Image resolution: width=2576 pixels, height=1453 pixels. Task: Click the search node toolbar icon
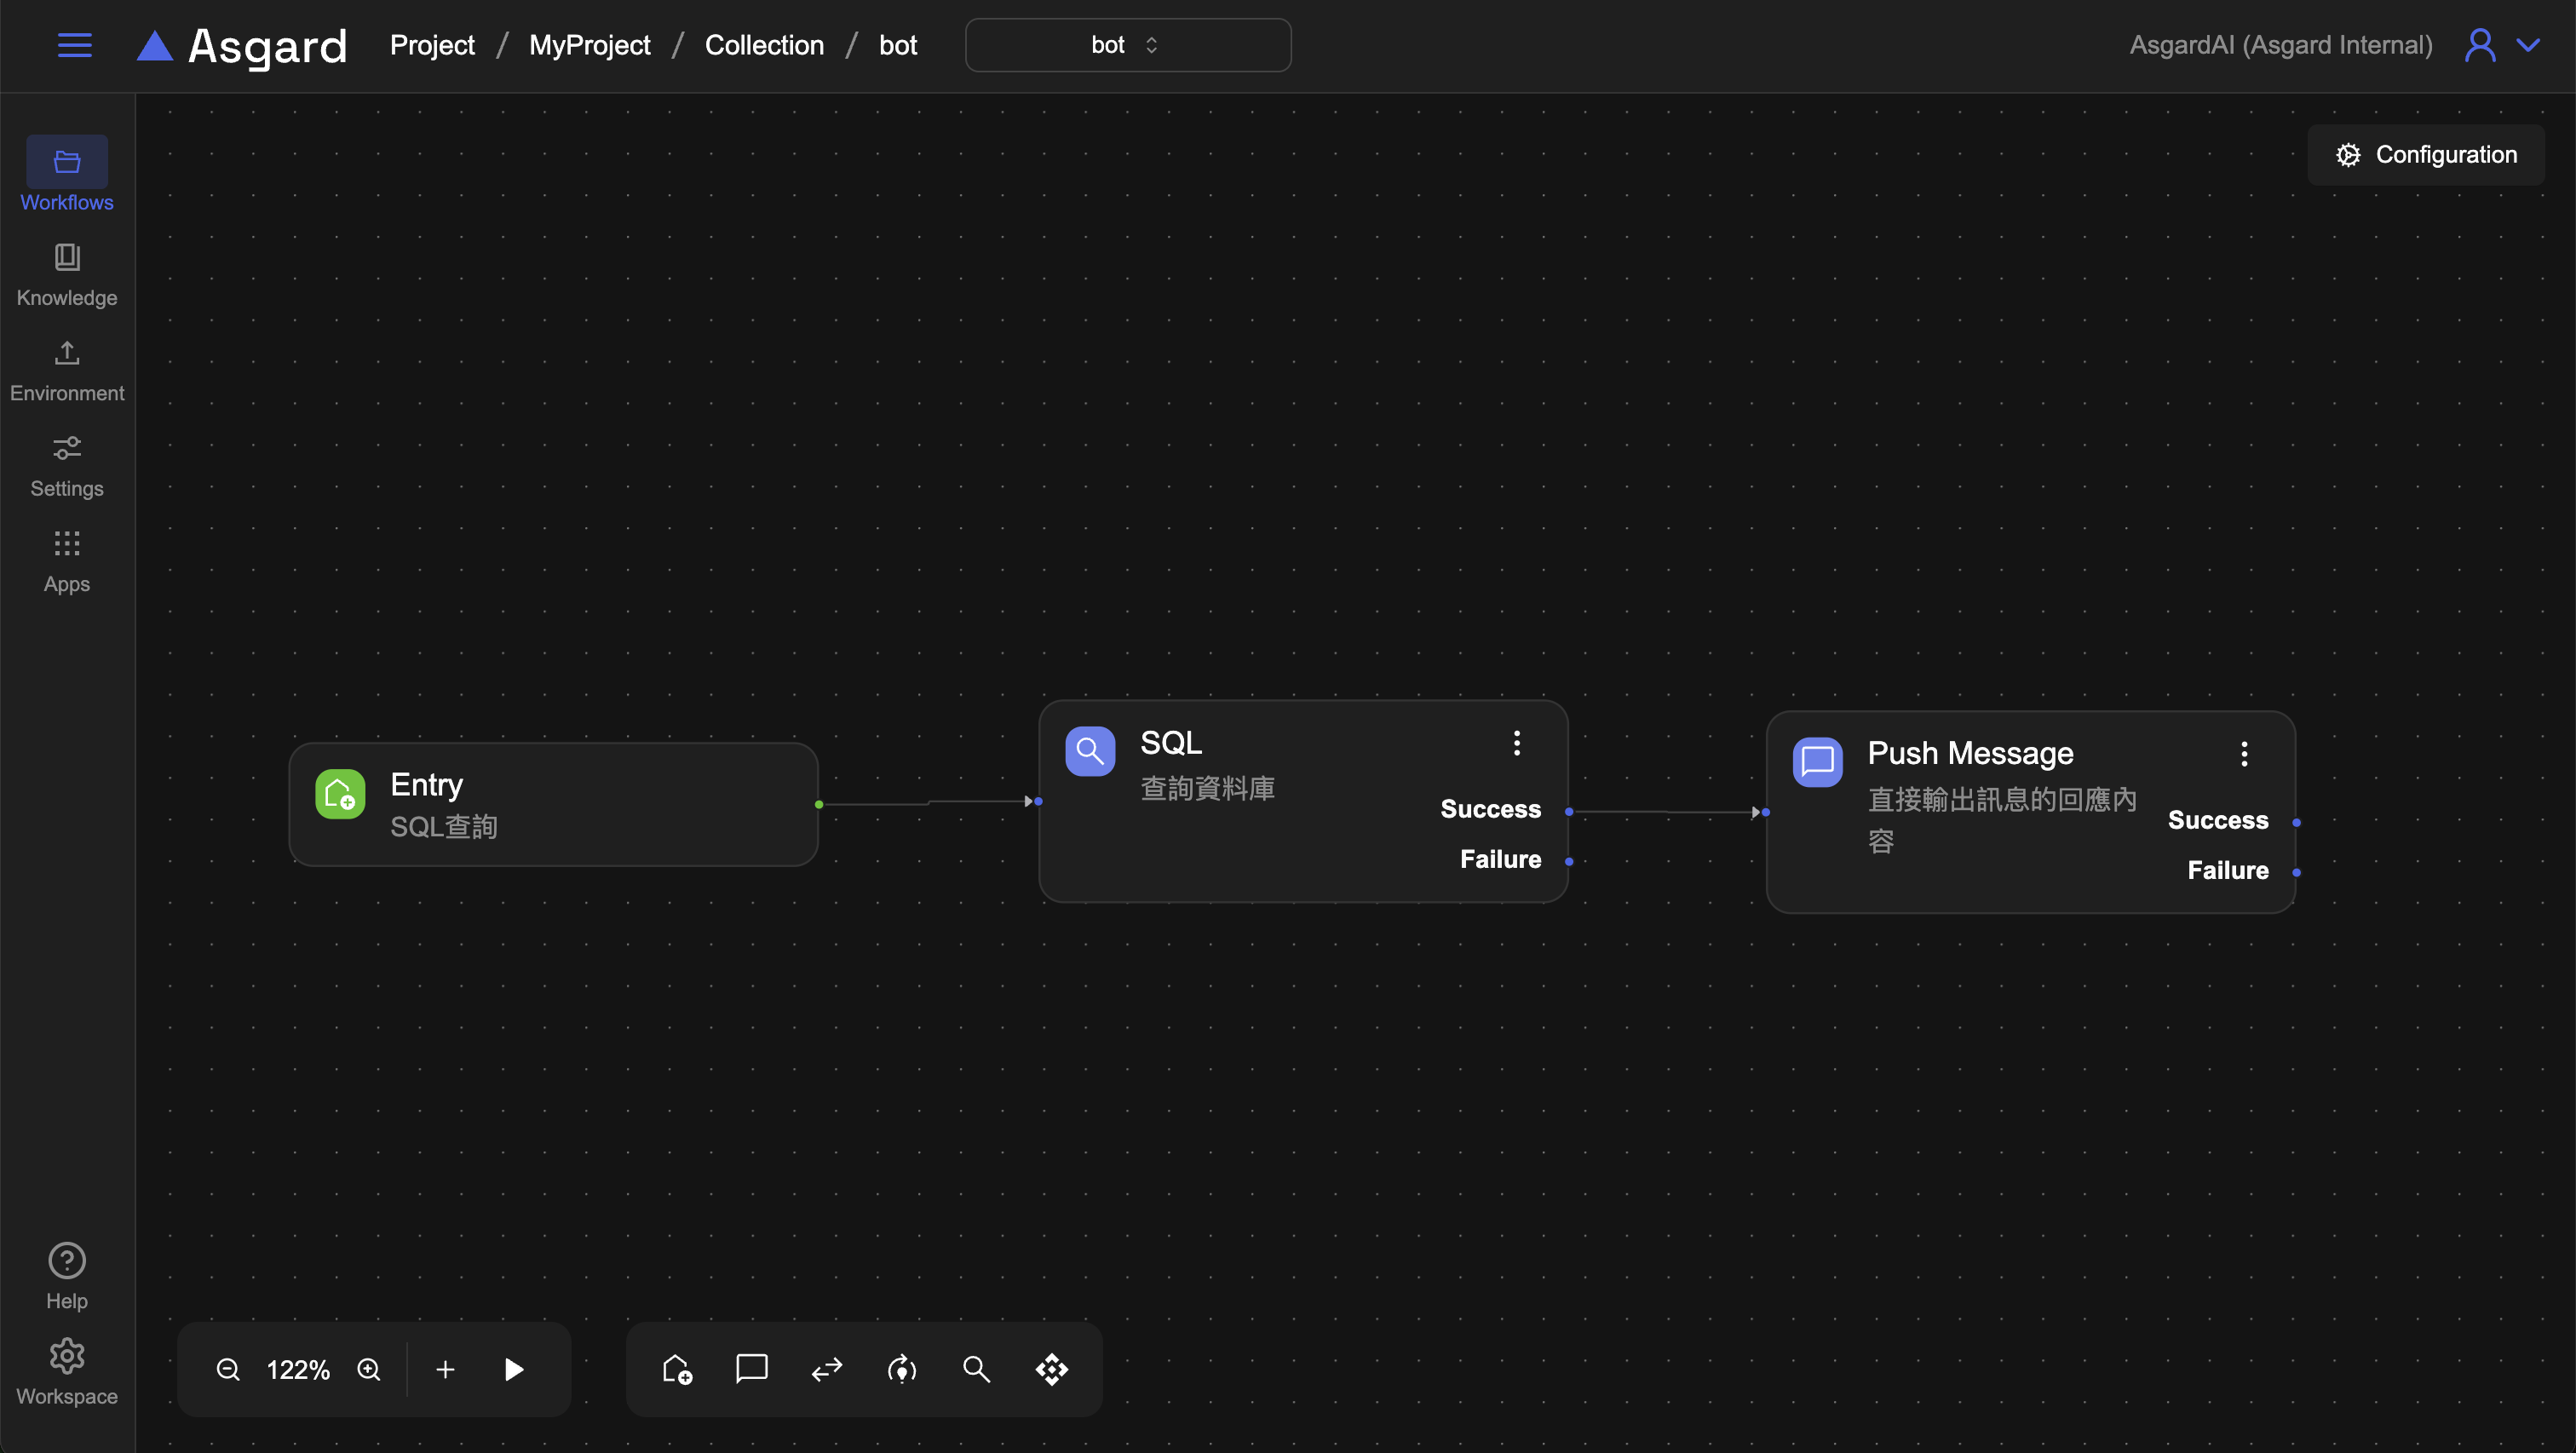tap(976, 1369)
